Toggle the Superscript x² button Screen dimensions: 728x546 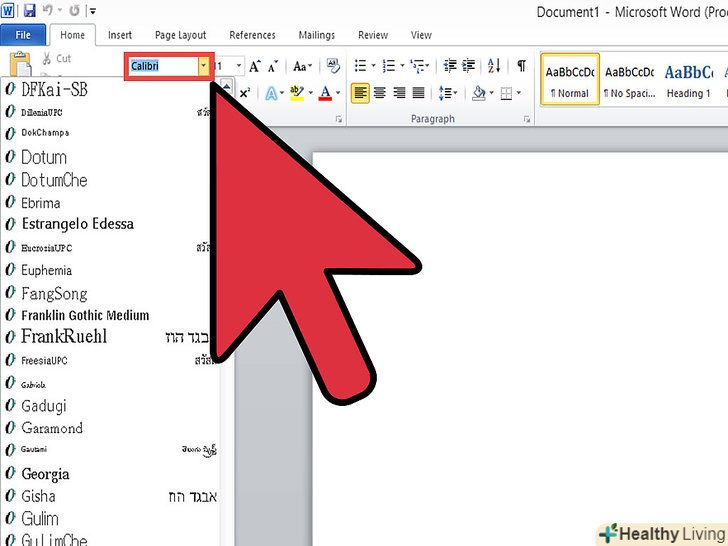245,93
